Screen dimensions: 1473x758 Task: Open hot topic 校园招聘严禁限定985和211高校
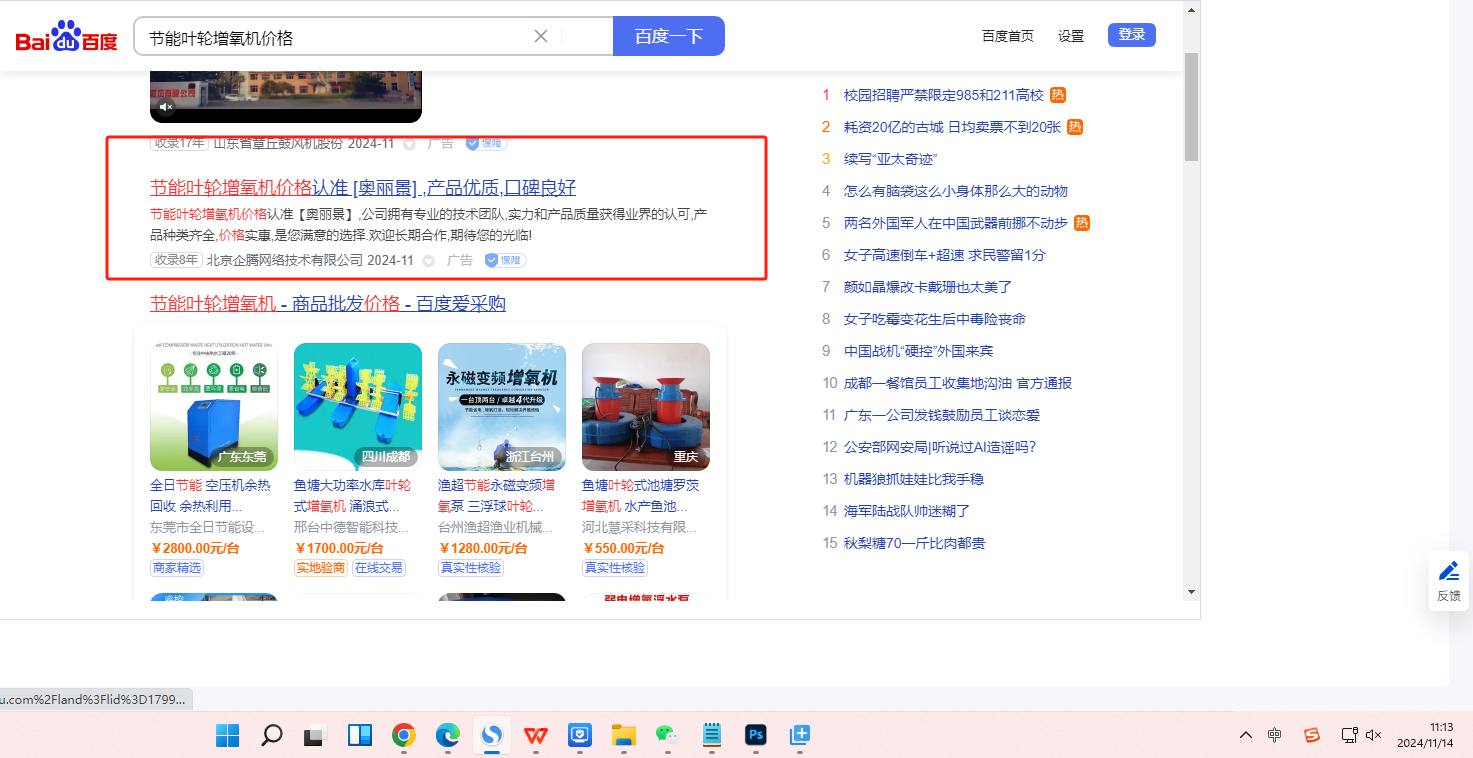(944, 95)
